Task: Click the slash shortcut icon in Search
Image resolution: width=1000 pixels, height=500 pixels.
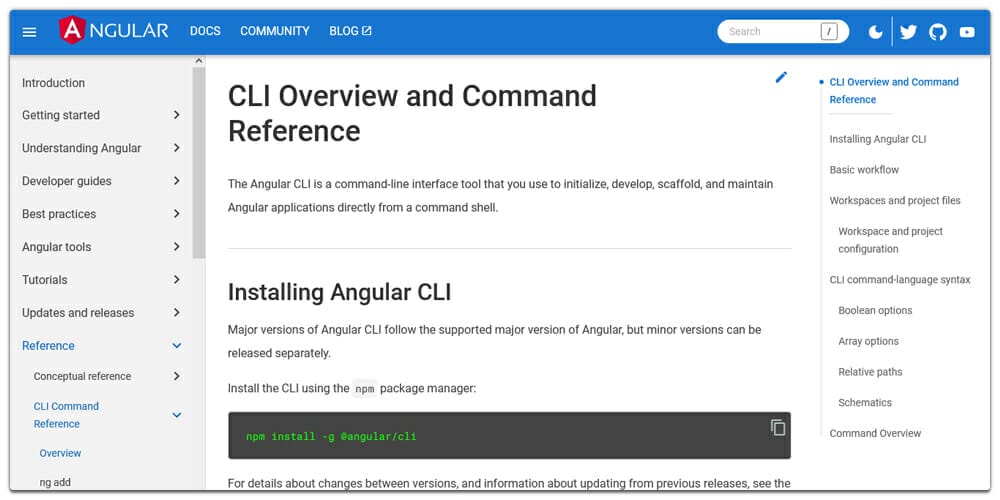Action: point(829,31)
